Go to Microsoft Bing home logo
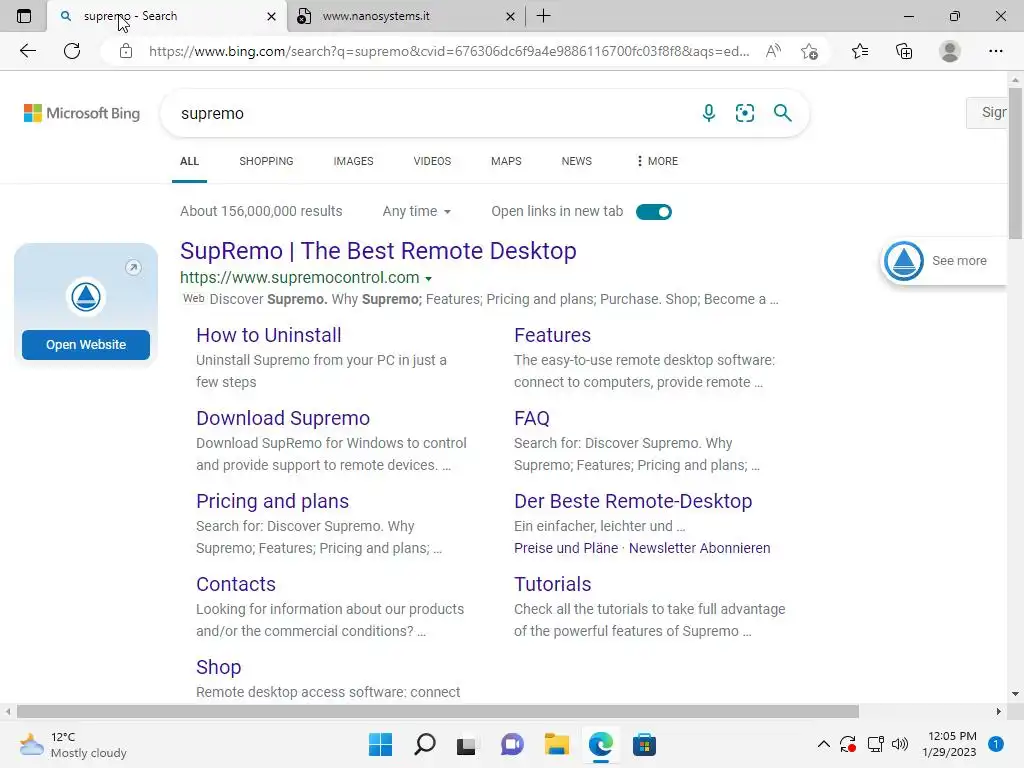This screenshot has height=768, width=1024. [x=82, y=113]
